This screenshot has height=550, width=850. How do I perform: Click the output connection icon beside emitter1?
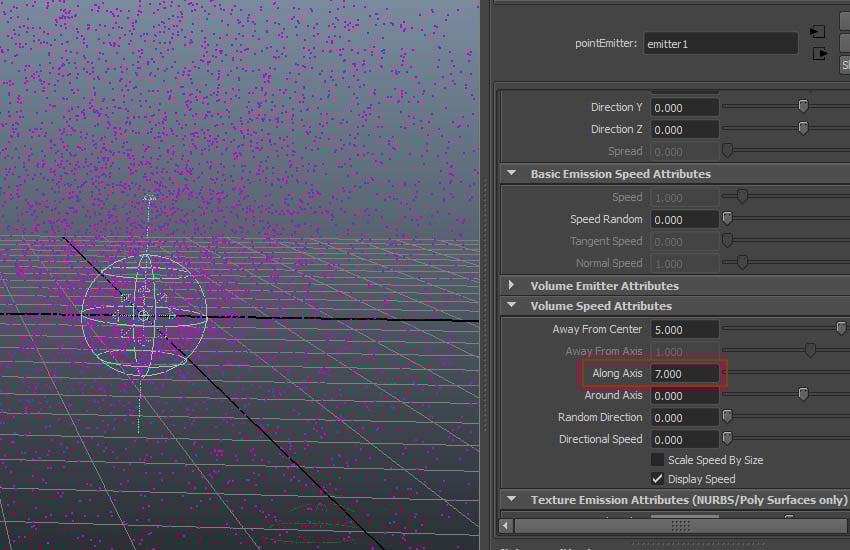(x=821, y=53)
